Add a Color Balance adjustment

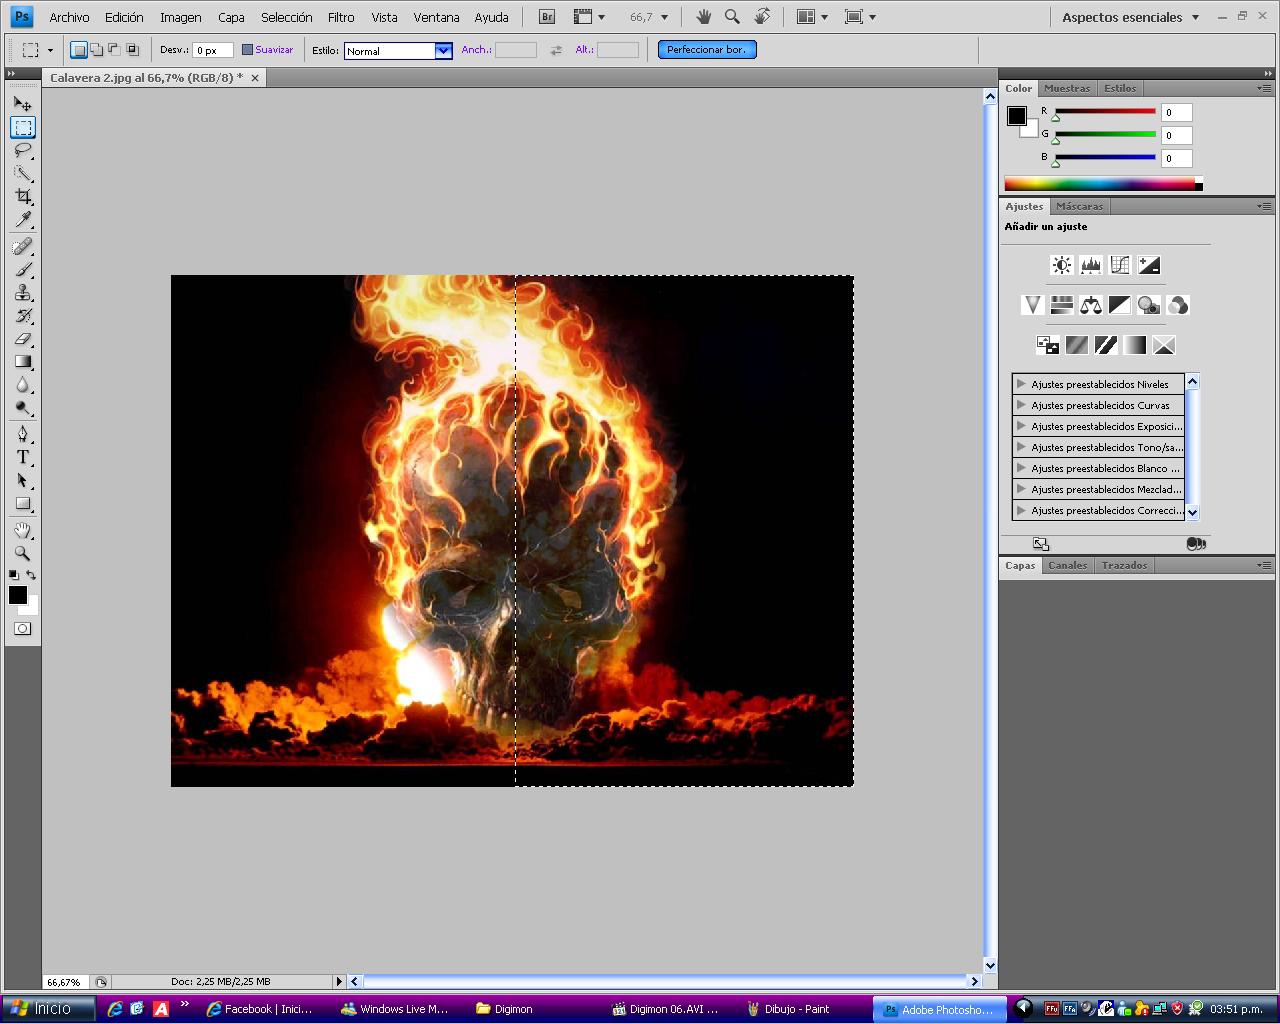click(x=1091, y=305)
